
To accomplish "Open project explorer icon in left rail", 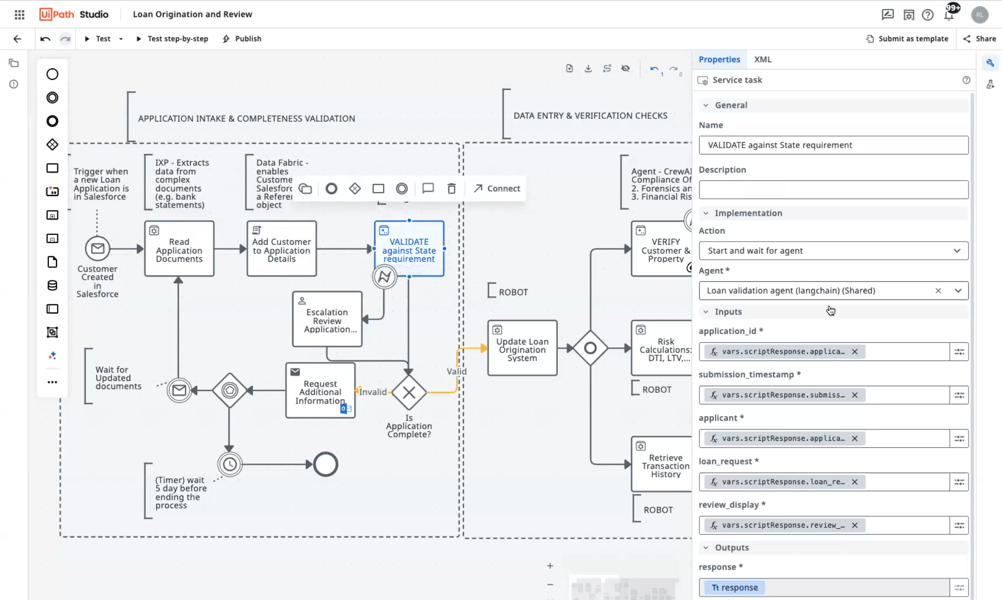I will tap(13, 63).
